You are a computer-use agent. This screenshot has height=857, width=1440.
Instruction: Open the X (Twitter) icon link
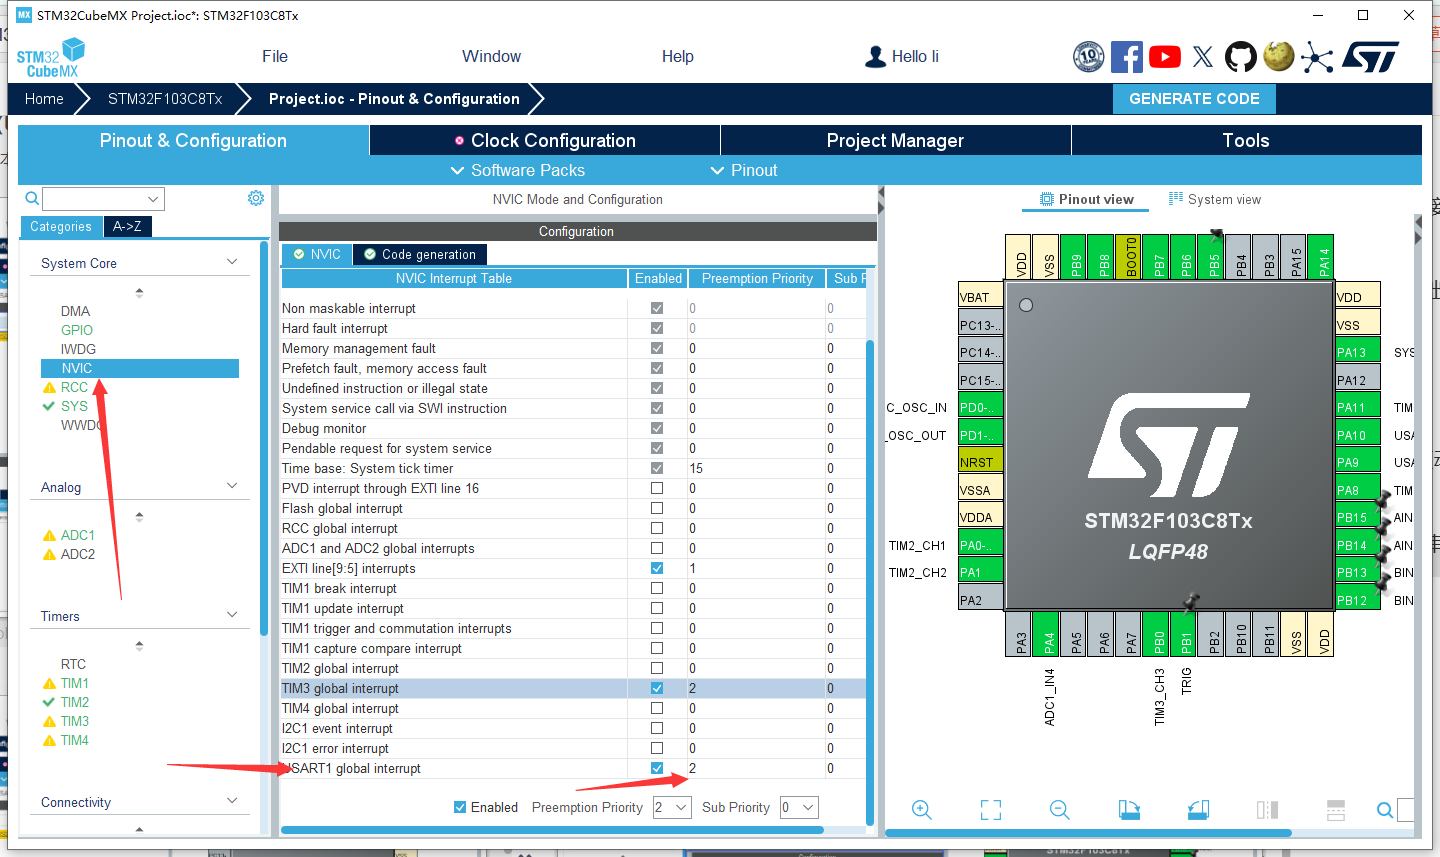1203,57
